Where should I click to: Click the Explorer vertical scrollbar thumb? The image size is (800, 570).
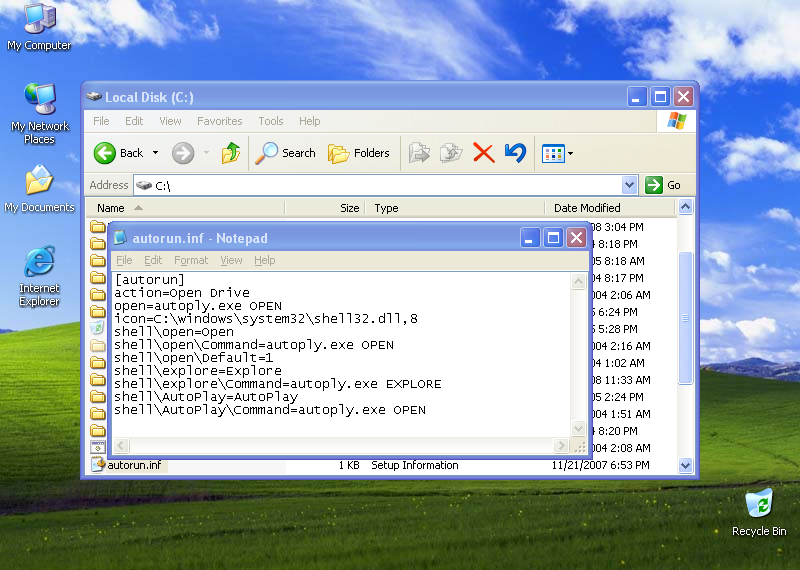click(685, 317)
